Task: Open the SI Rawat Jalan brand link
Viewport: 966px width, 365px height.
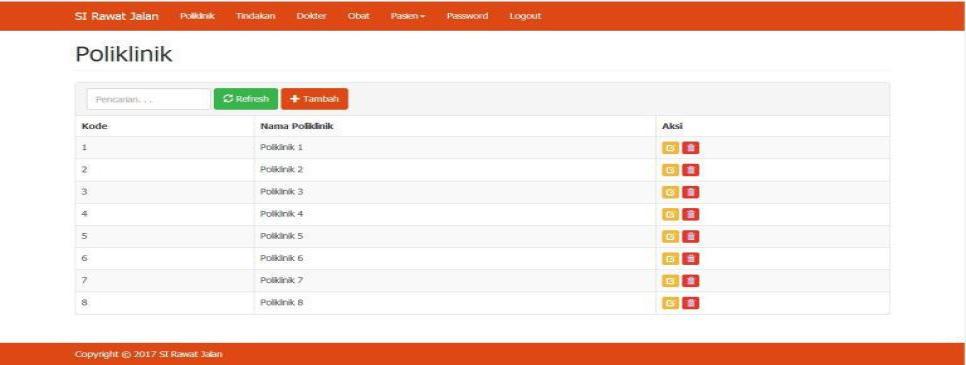Action: point(116,16)
